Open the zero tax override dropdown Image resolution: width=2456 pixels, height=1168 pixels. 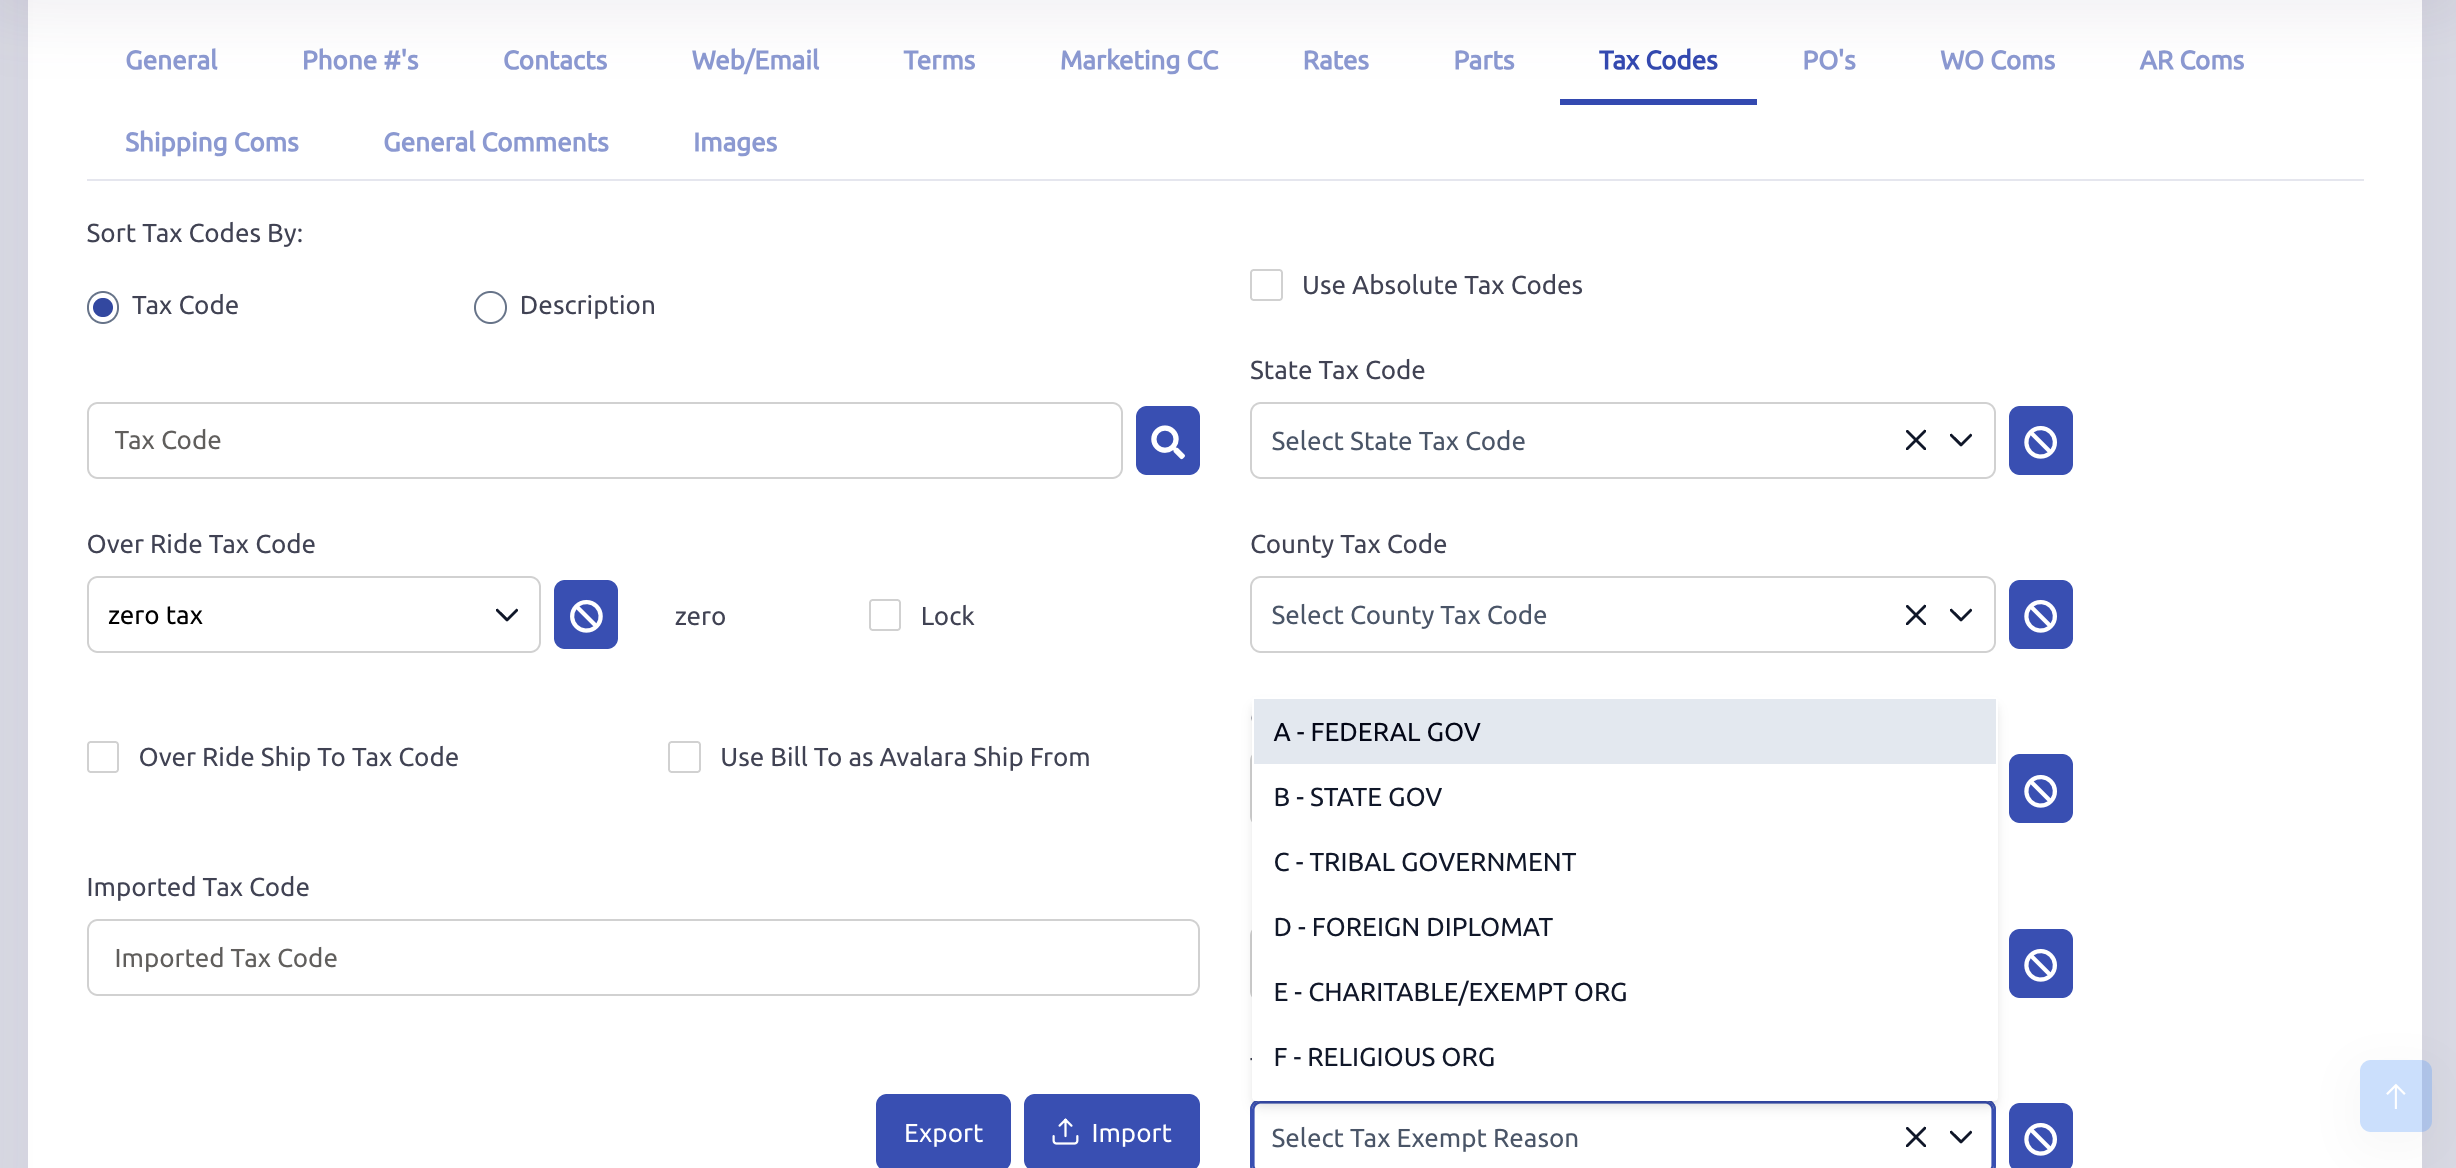pyautogui.click(x=313, y=614)
